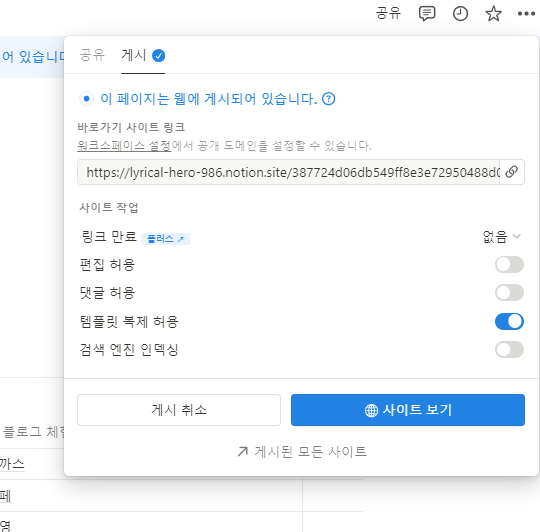This screenshot has height=532, width=540.
Task: Switch to the 공유 tab in popup
Action: 92,55
